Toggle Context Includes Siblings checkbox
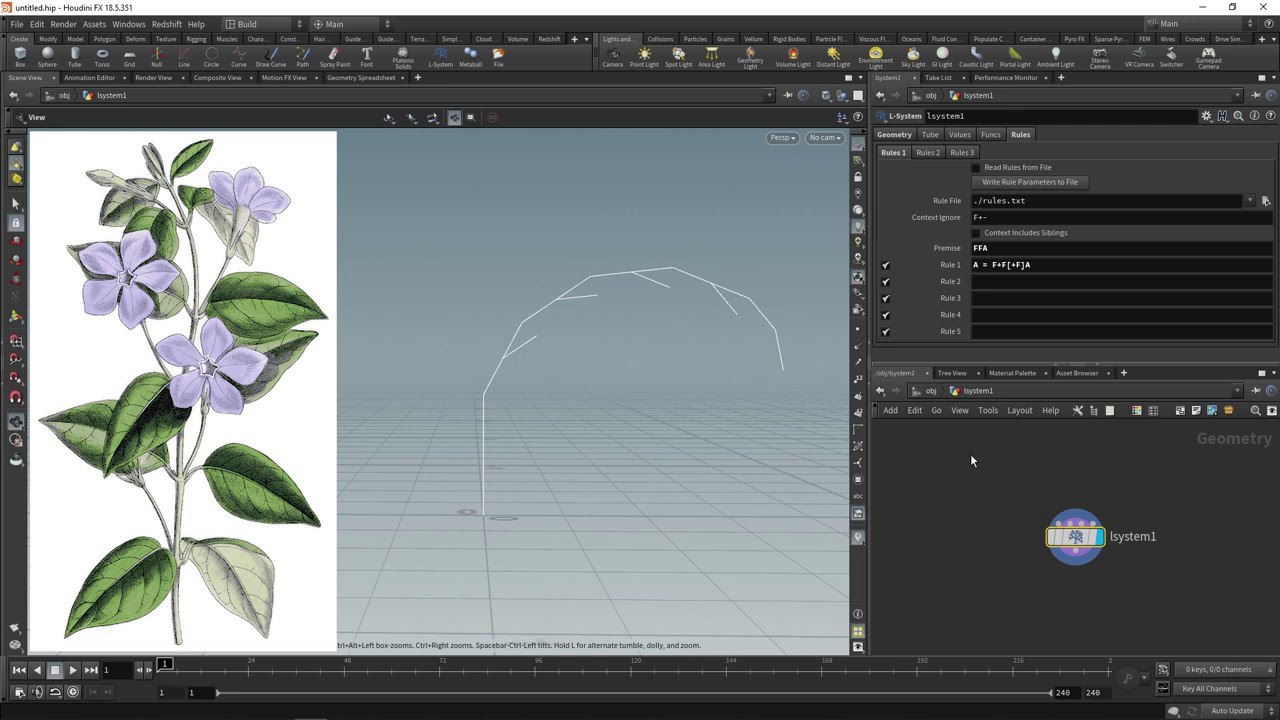Image resolution: width=1280 pixels, height=720 pixels. click(x=976, y=233)
